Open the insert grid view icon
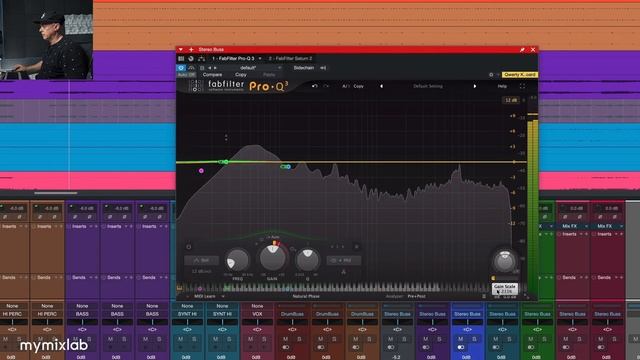Viewport: 640px width, 360px height. 181,58
